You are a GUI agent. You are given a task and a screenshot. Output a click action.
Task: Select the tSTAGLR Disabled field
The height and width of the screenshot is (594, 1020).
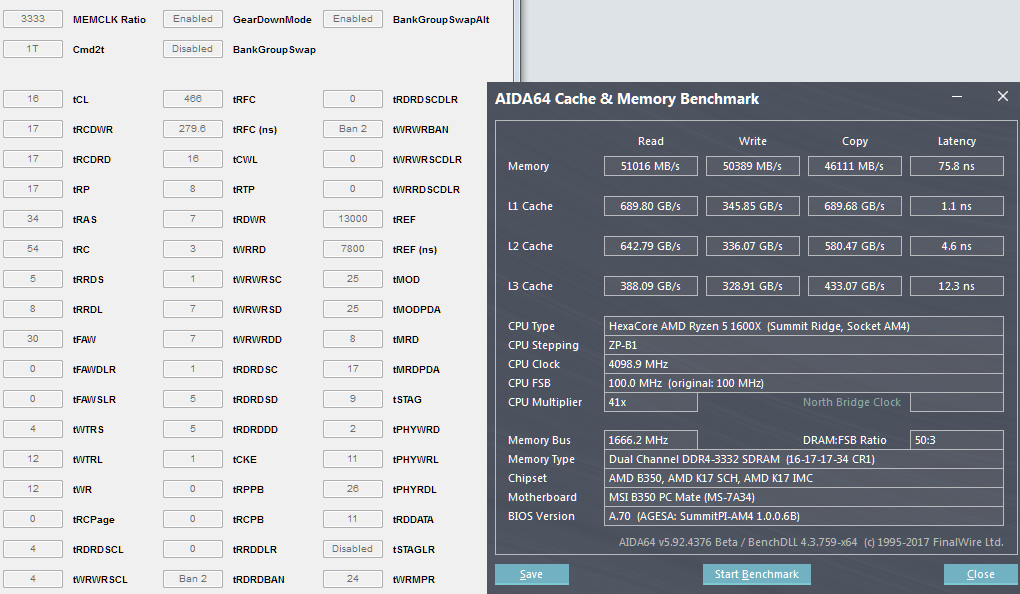coord(353,548)
